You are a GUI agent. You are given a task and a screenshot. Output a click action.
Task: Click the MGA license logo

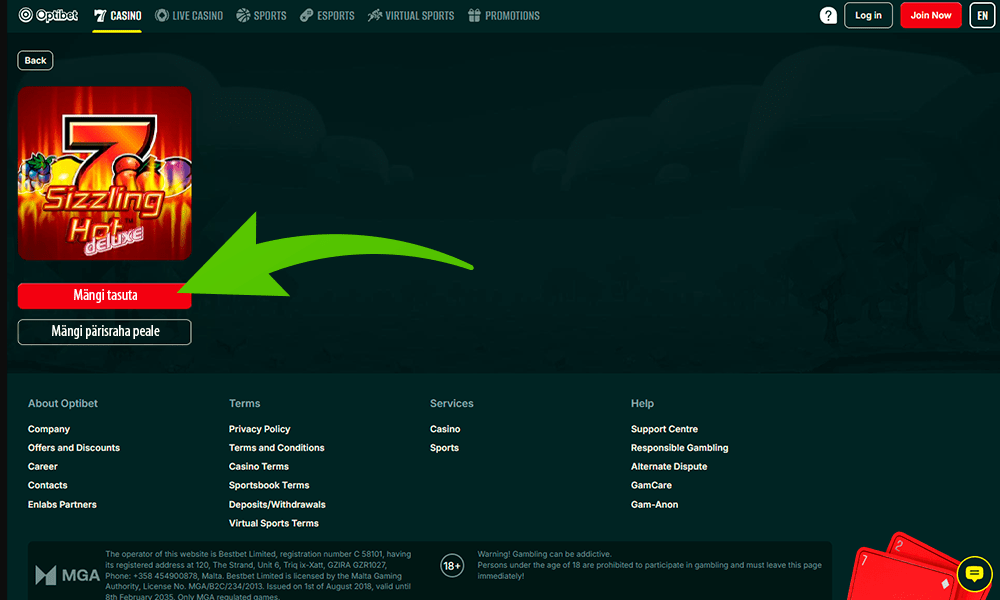66,575
